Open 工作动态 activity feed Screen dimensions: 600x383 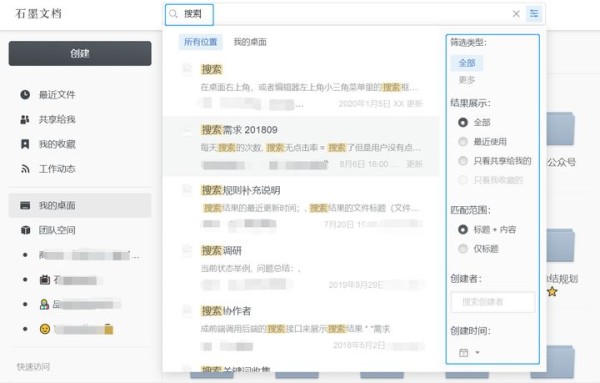coord(57,169)
